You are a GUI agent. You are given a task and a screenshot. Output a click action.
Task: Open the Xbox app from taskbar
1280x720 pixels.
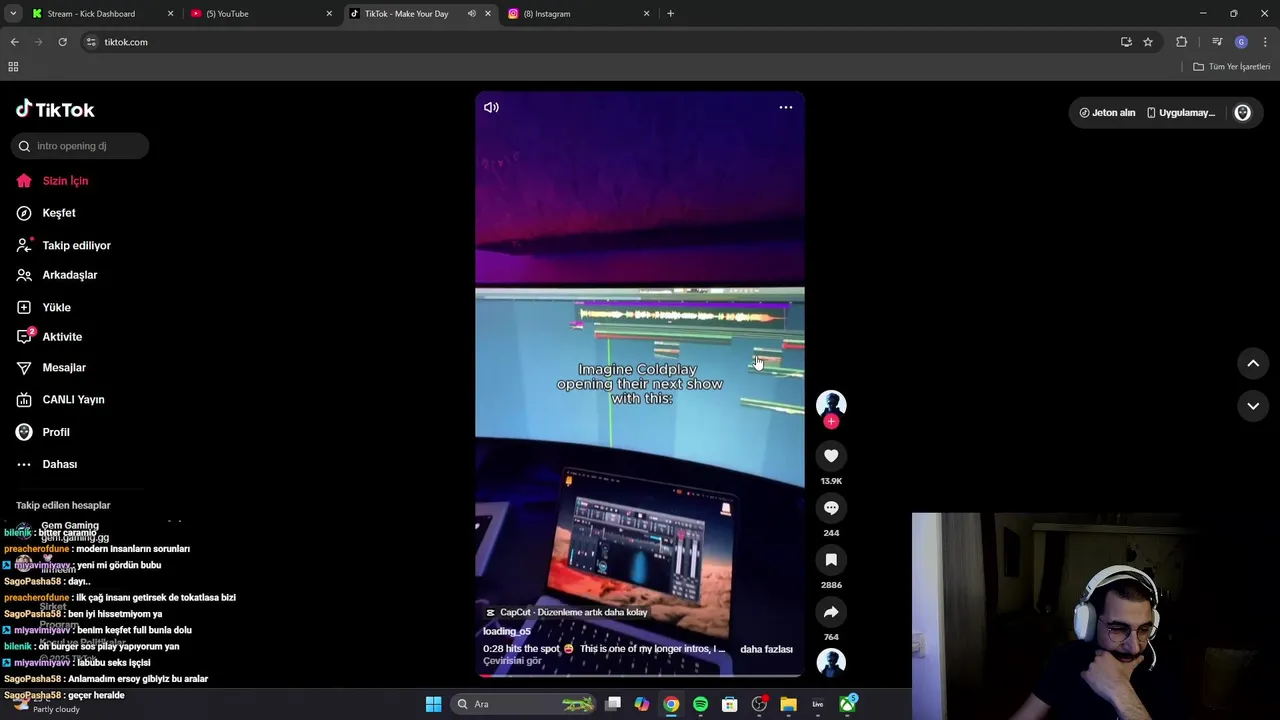pos(848,704)
